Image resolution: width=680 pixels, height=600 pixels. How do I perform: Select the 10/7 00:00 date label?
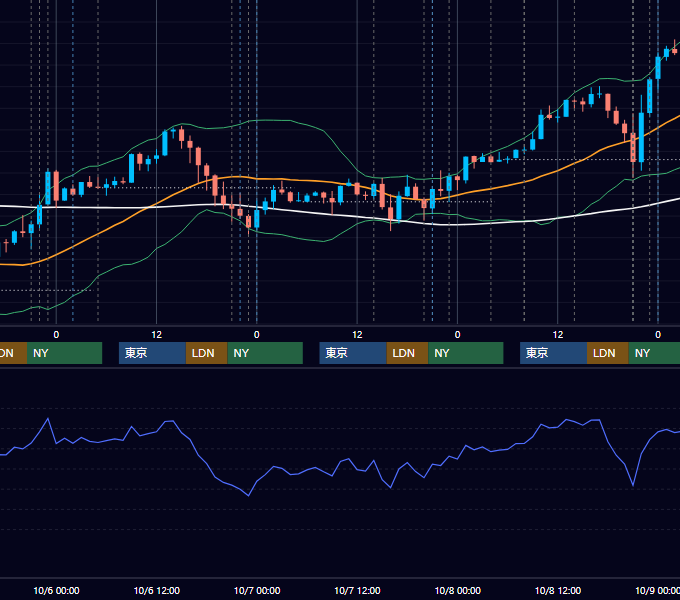pos(257,590)
